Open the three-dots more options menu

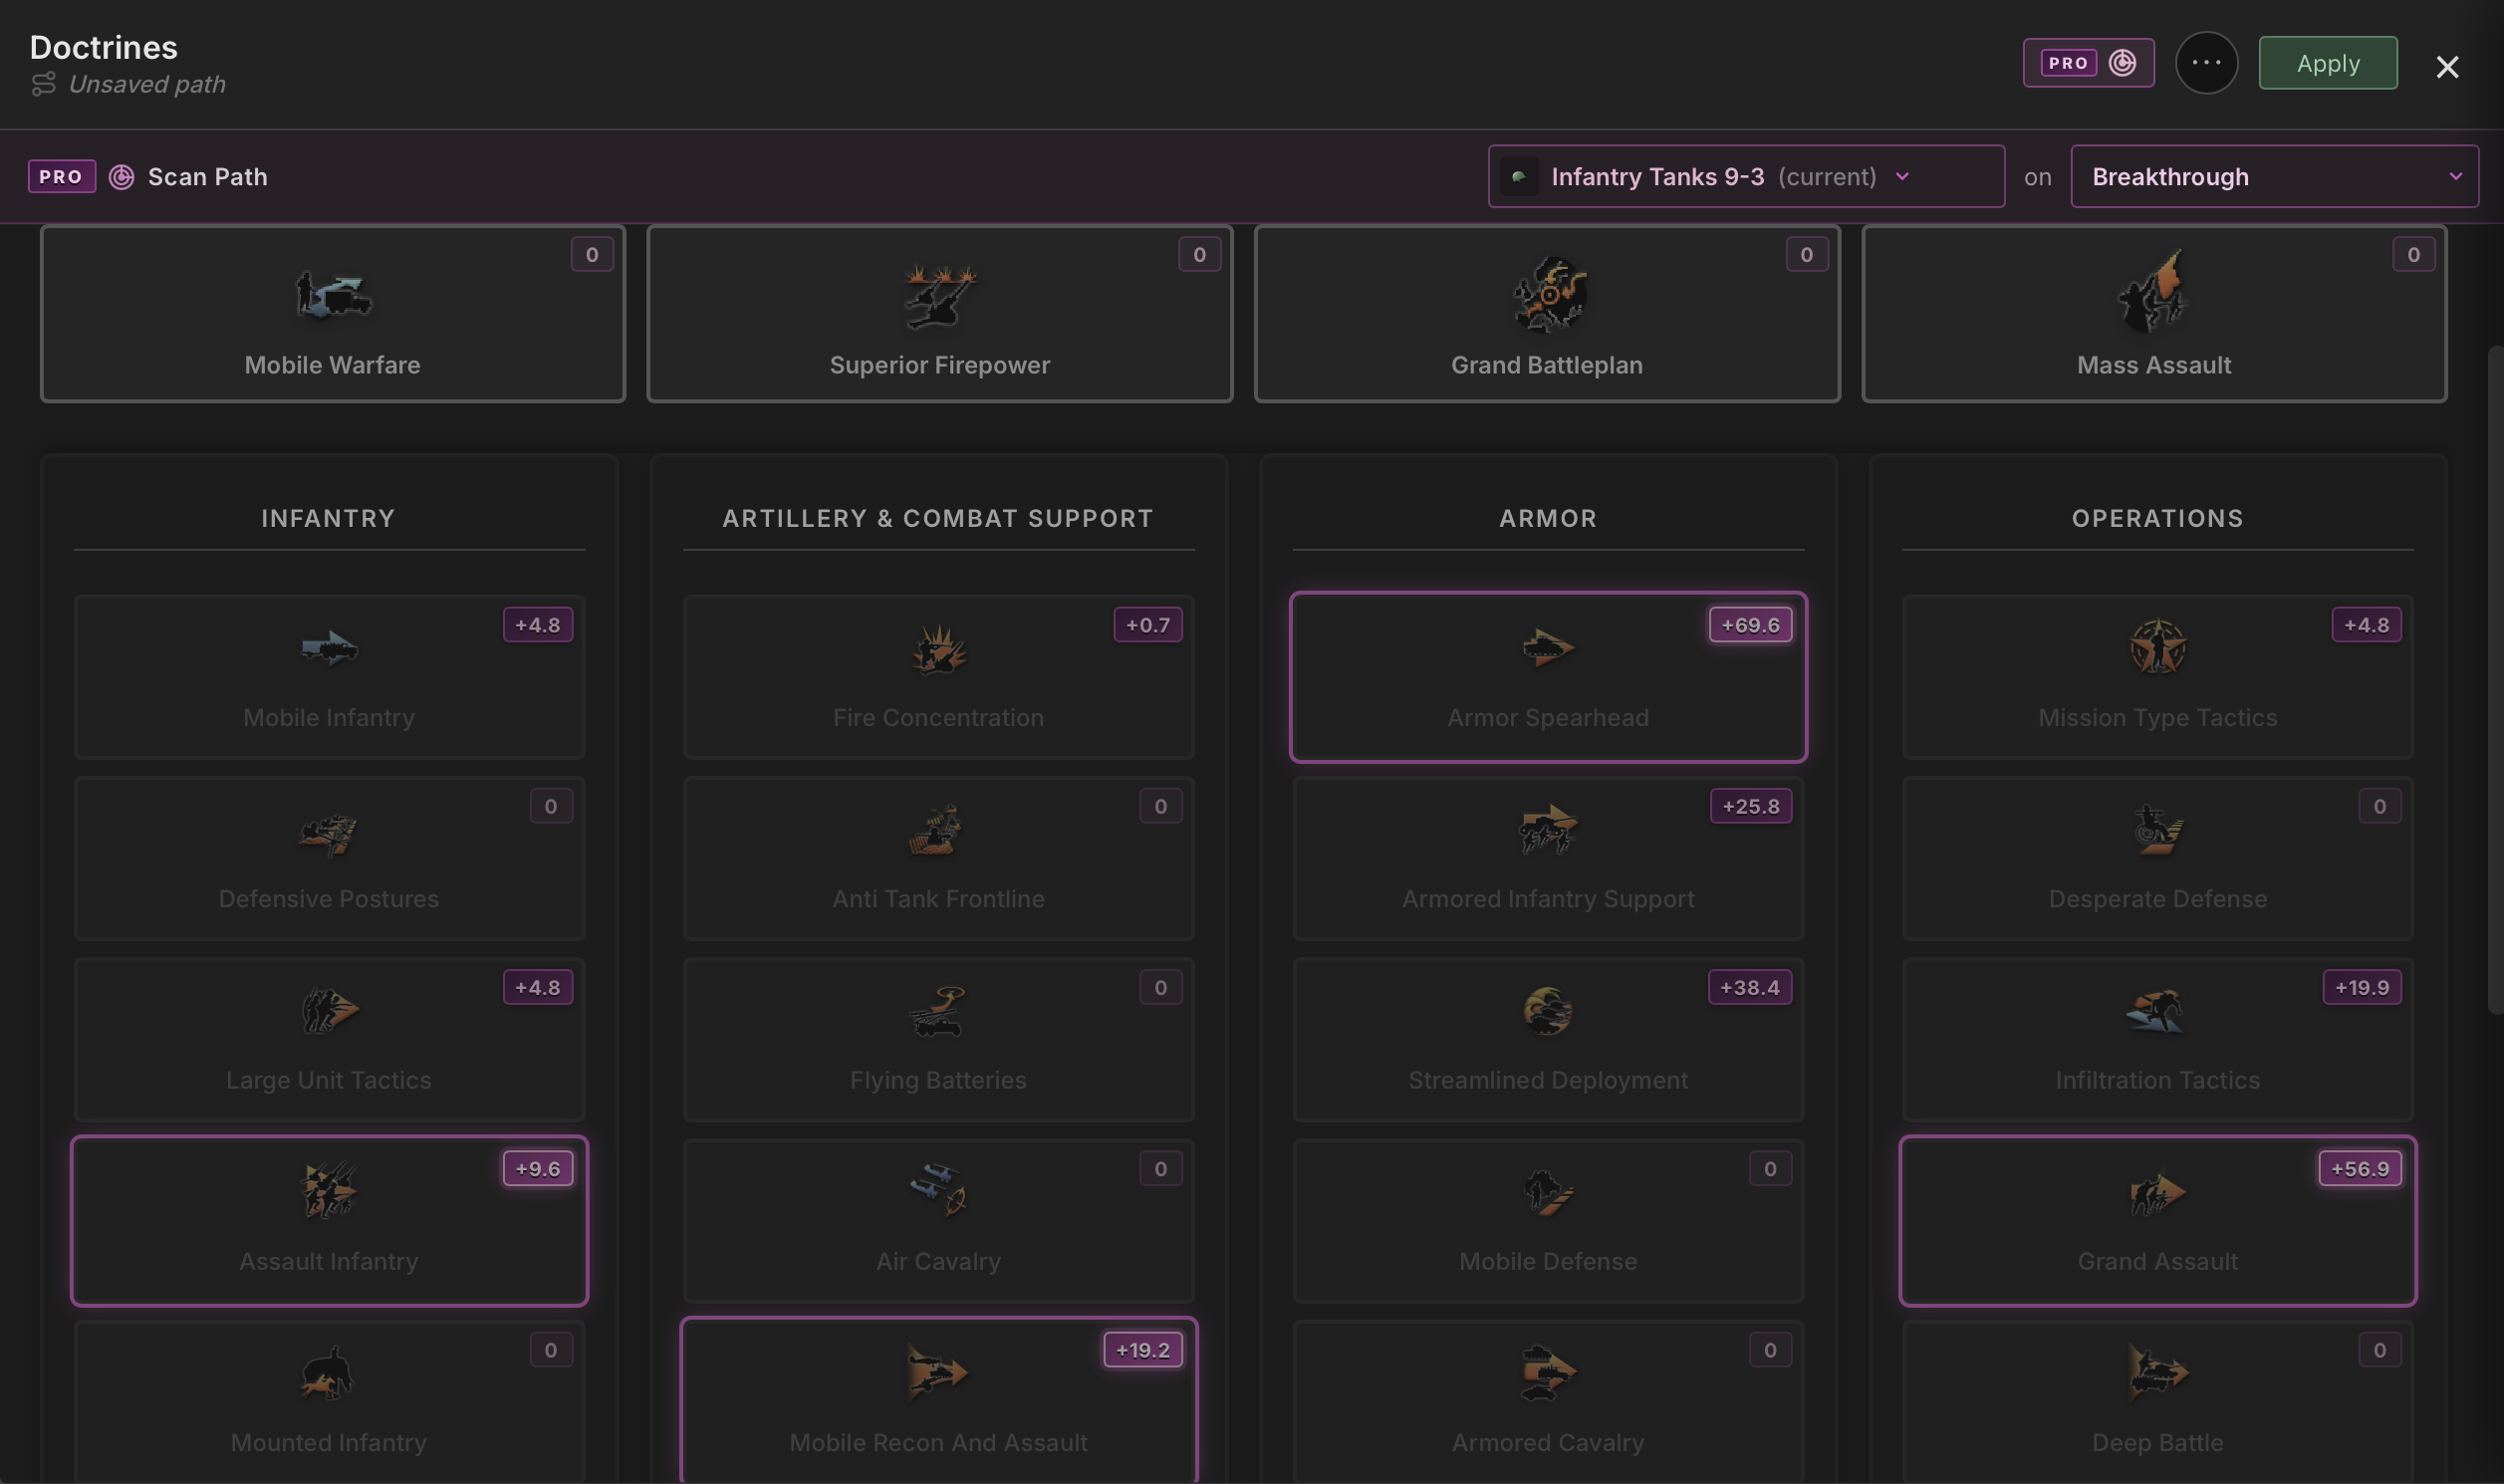tap(2206, 63)
